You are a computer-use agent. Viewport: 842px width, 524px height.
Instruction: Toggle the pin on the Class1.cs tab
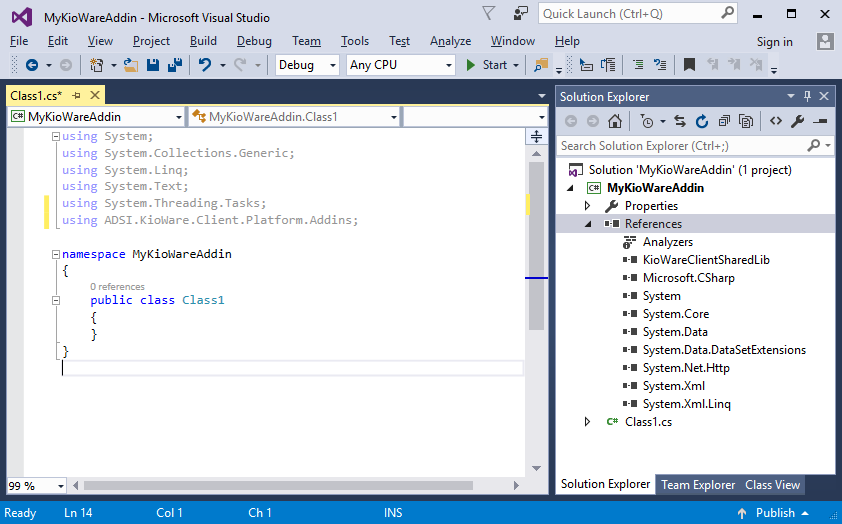[x=76, y=96]
